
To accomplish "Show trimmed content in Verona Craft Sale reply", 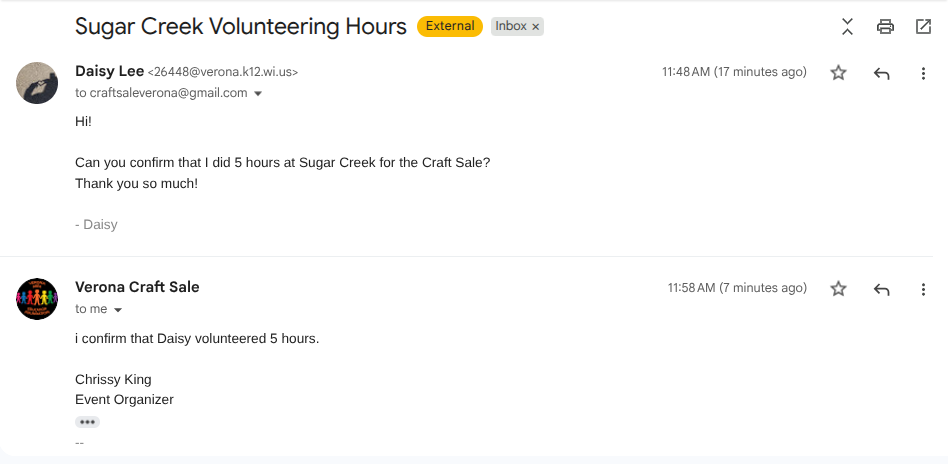I will point(87,422).
